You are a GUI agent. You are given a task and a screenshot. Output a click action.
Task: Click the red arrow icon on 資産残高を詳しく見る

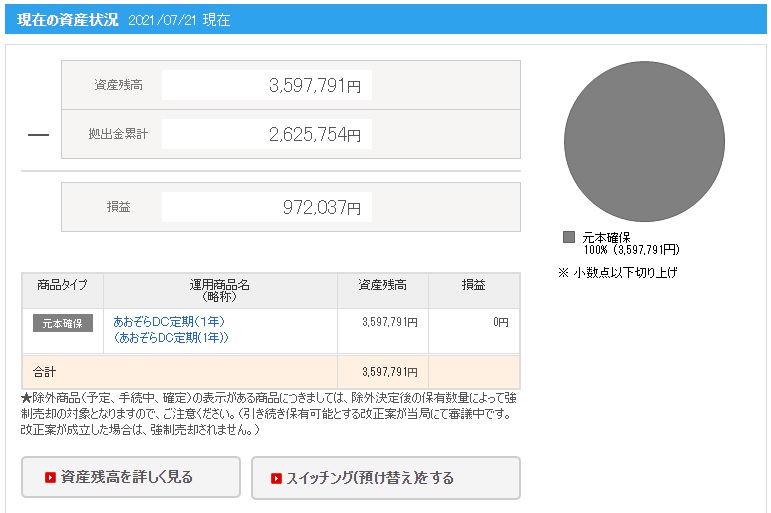click(x=50, y=478)
